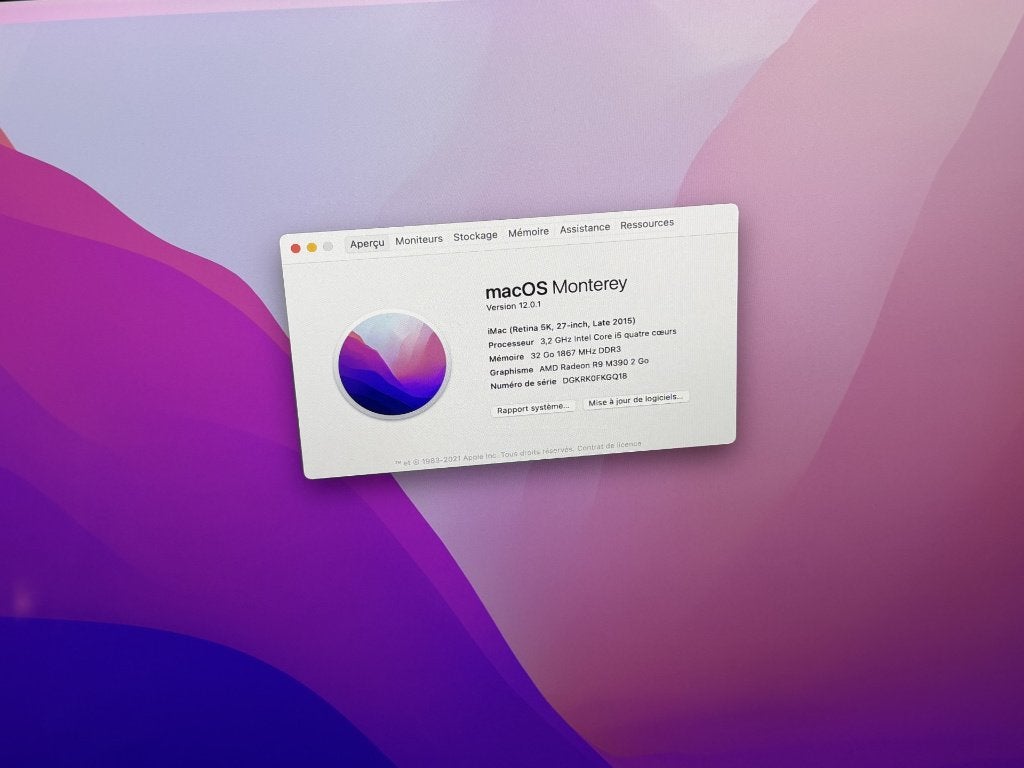
Task: Click the Apple copyright notice text
Action: [x=483, y=455]
